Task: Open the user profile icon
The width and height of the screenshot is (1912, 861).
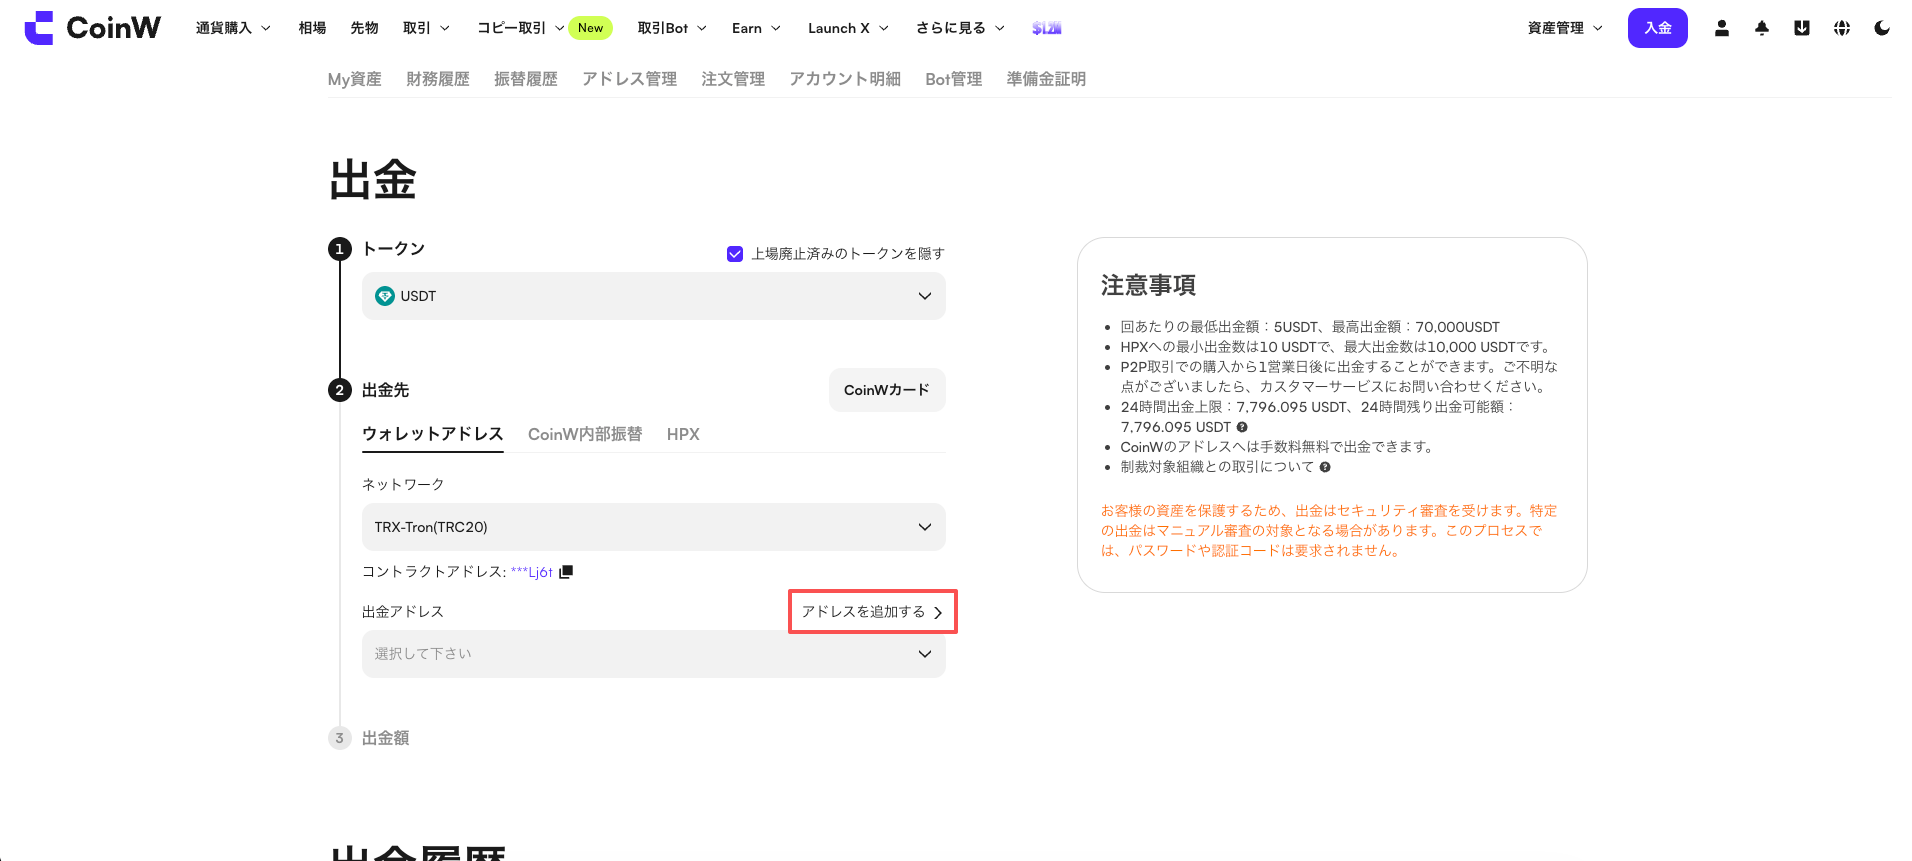Action: pos(1722,28)
